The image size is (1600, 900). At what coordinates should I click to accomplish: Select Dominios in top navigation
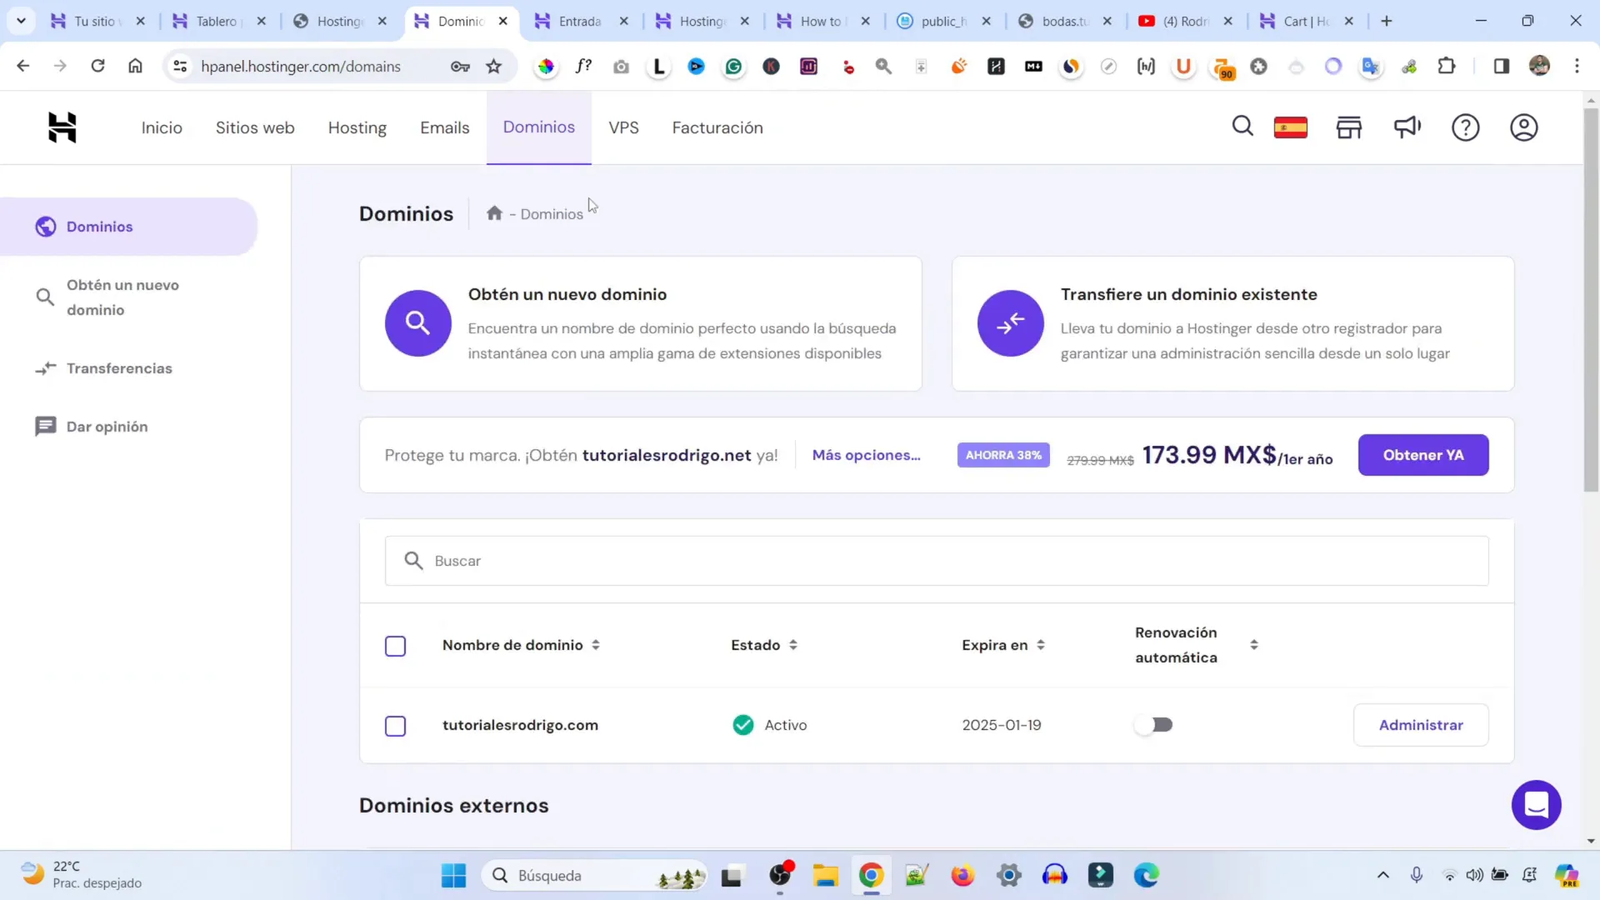pyautogui.click(x=539, y=127)
